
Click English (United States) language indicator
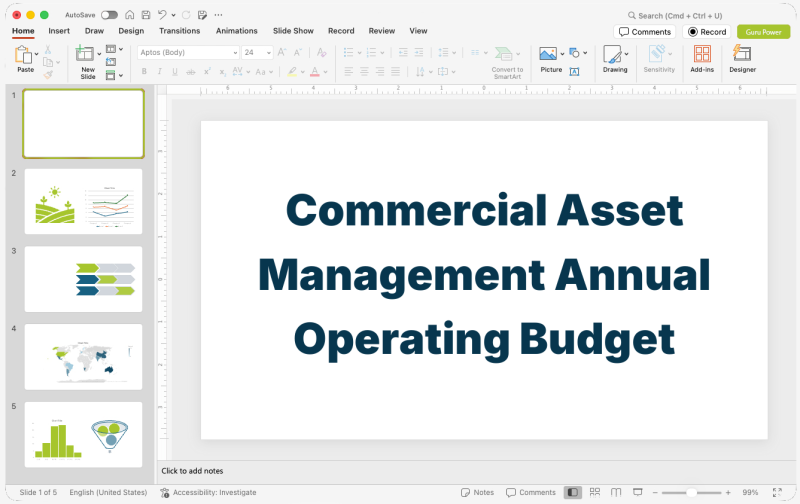click(x=108, y=492)
